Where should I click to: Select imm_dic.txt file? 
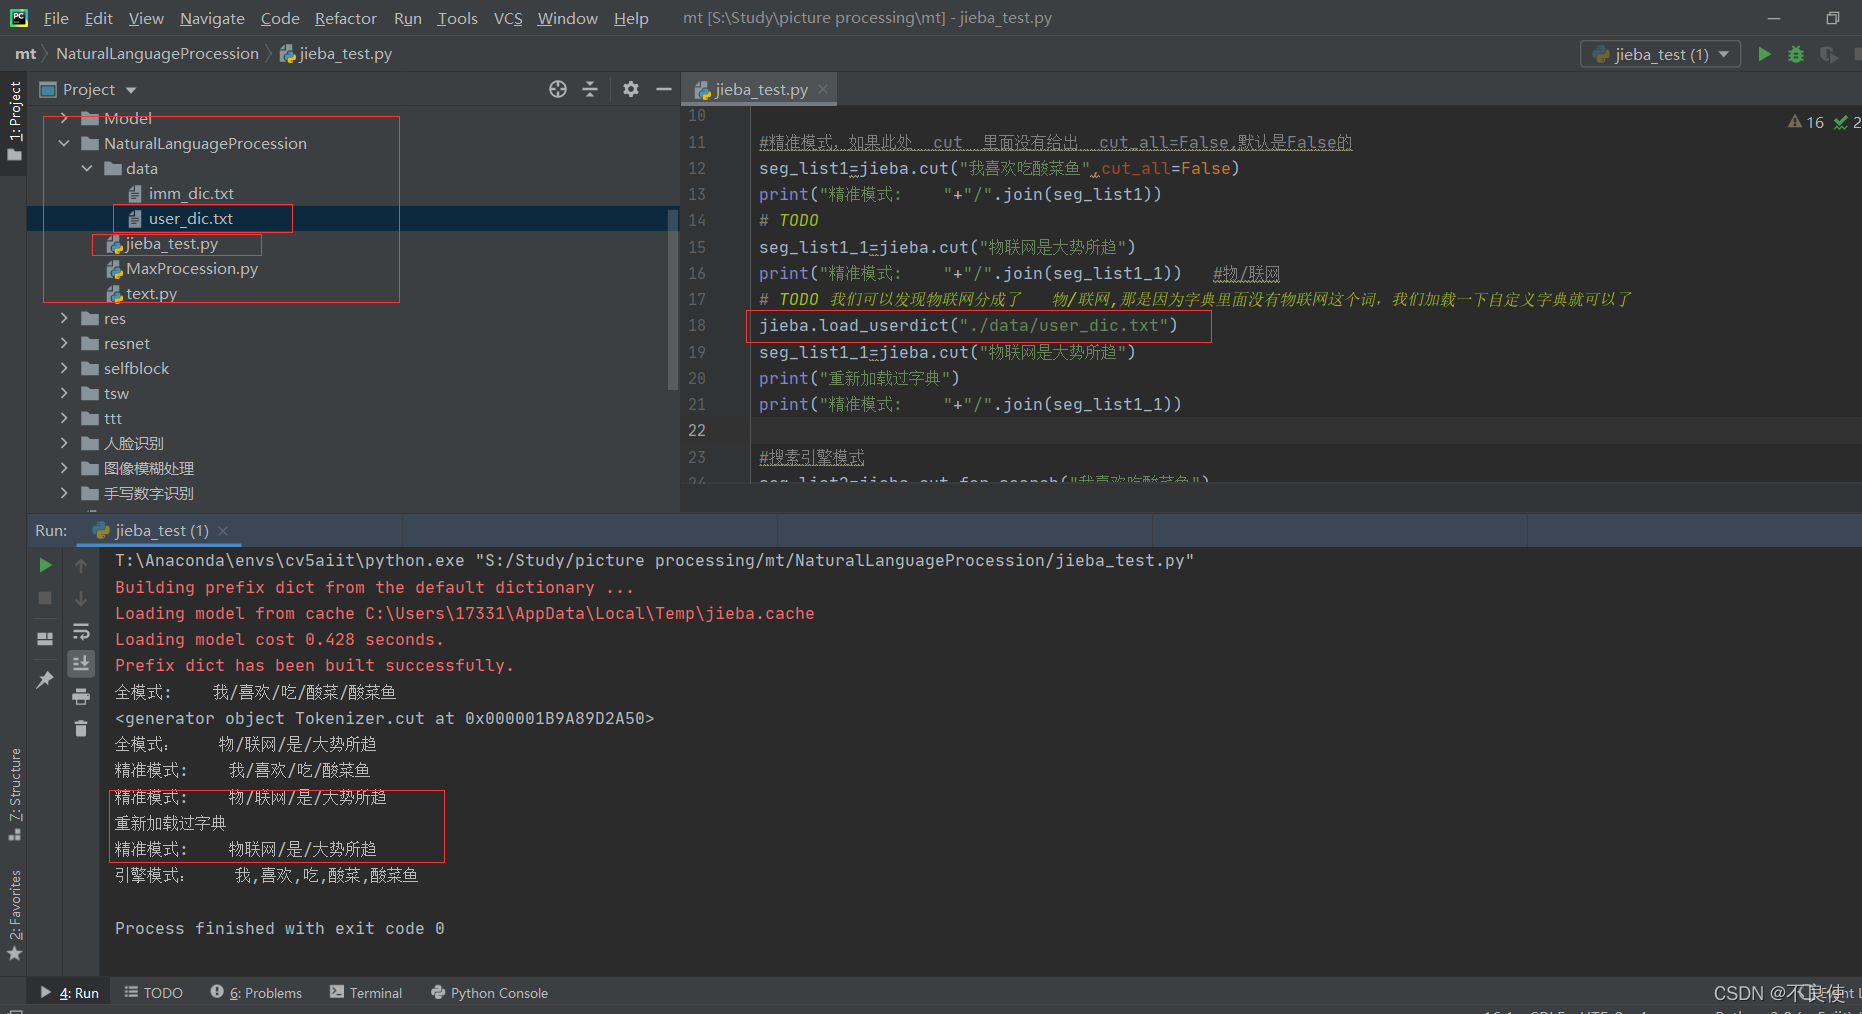(190, 193)
